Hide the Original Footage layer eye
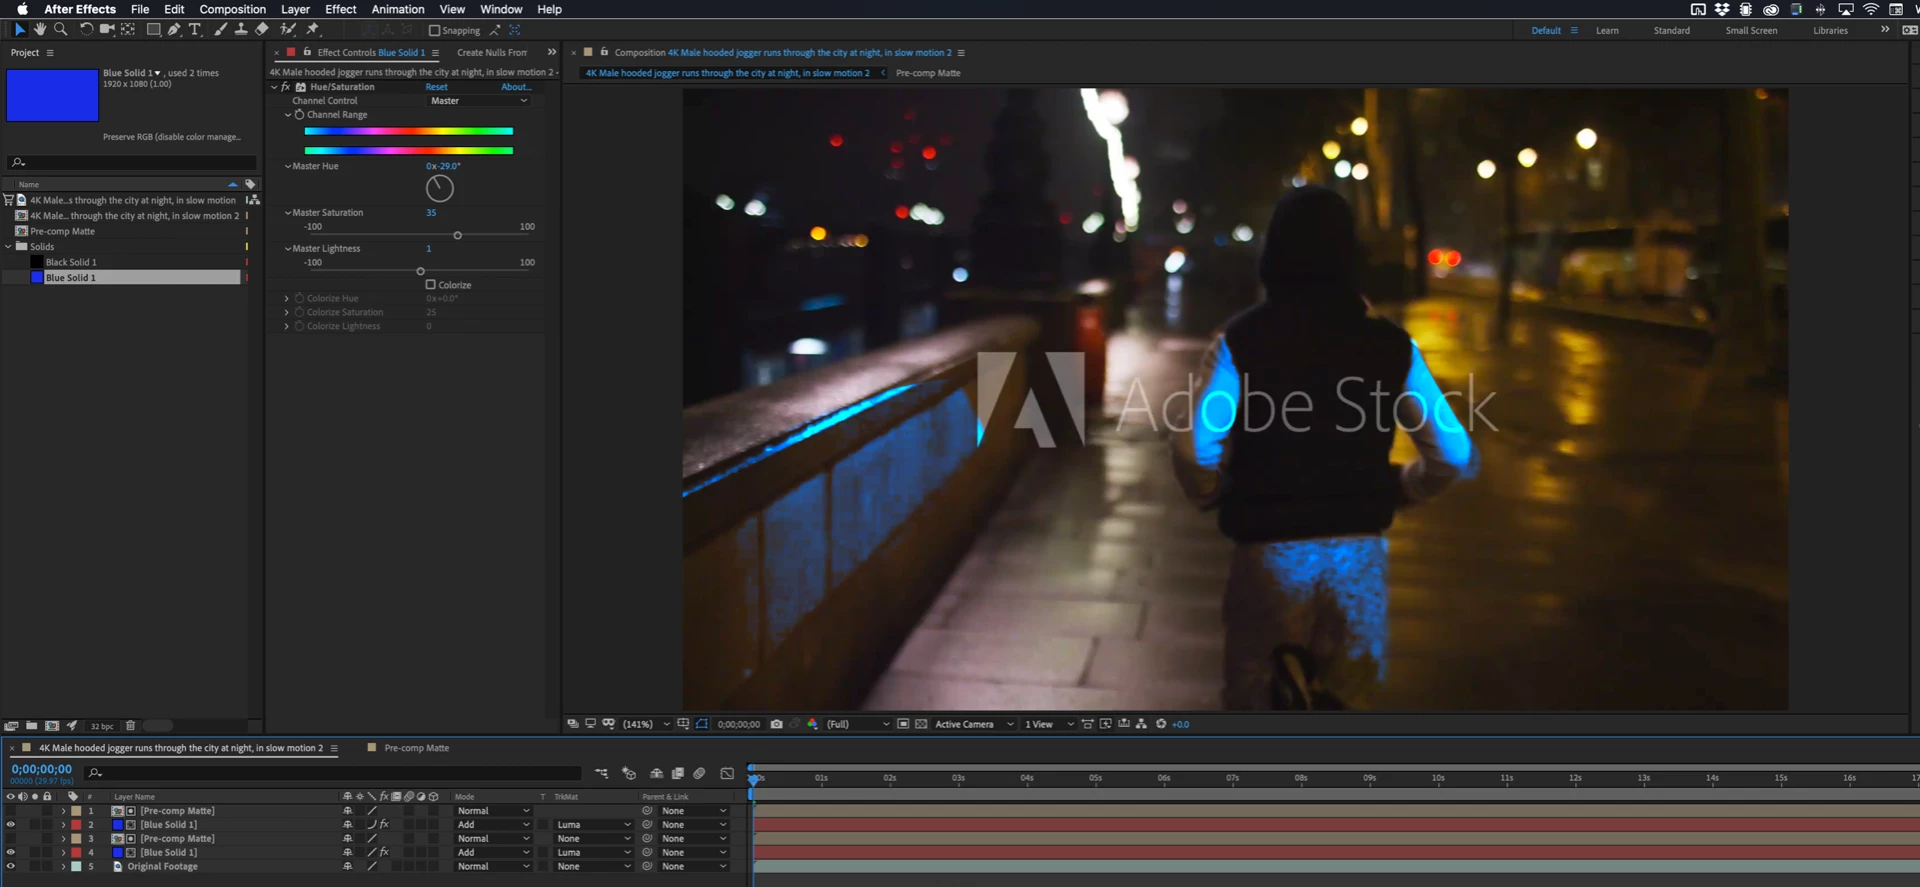 pyautogui.click(x=11, y=867)
